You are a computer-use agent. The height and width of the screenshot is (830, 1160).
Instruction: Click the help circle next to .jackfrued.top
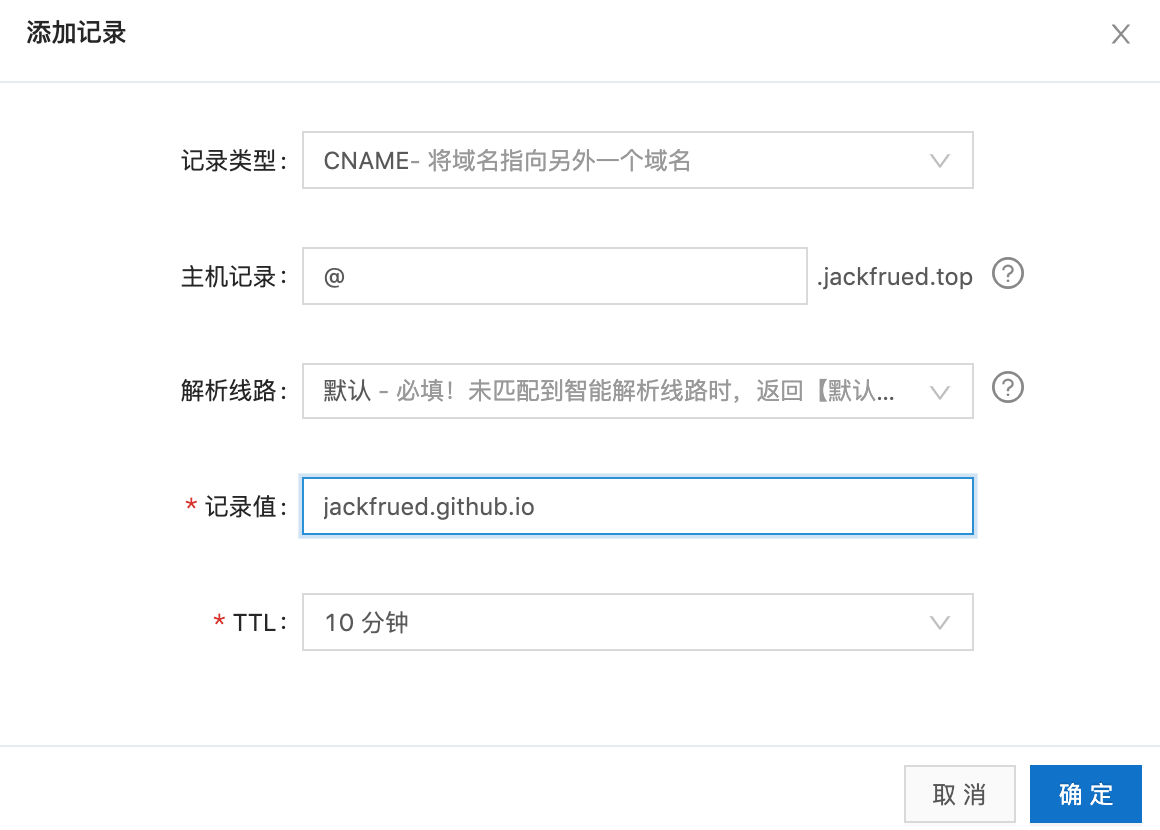point(1008,274)
